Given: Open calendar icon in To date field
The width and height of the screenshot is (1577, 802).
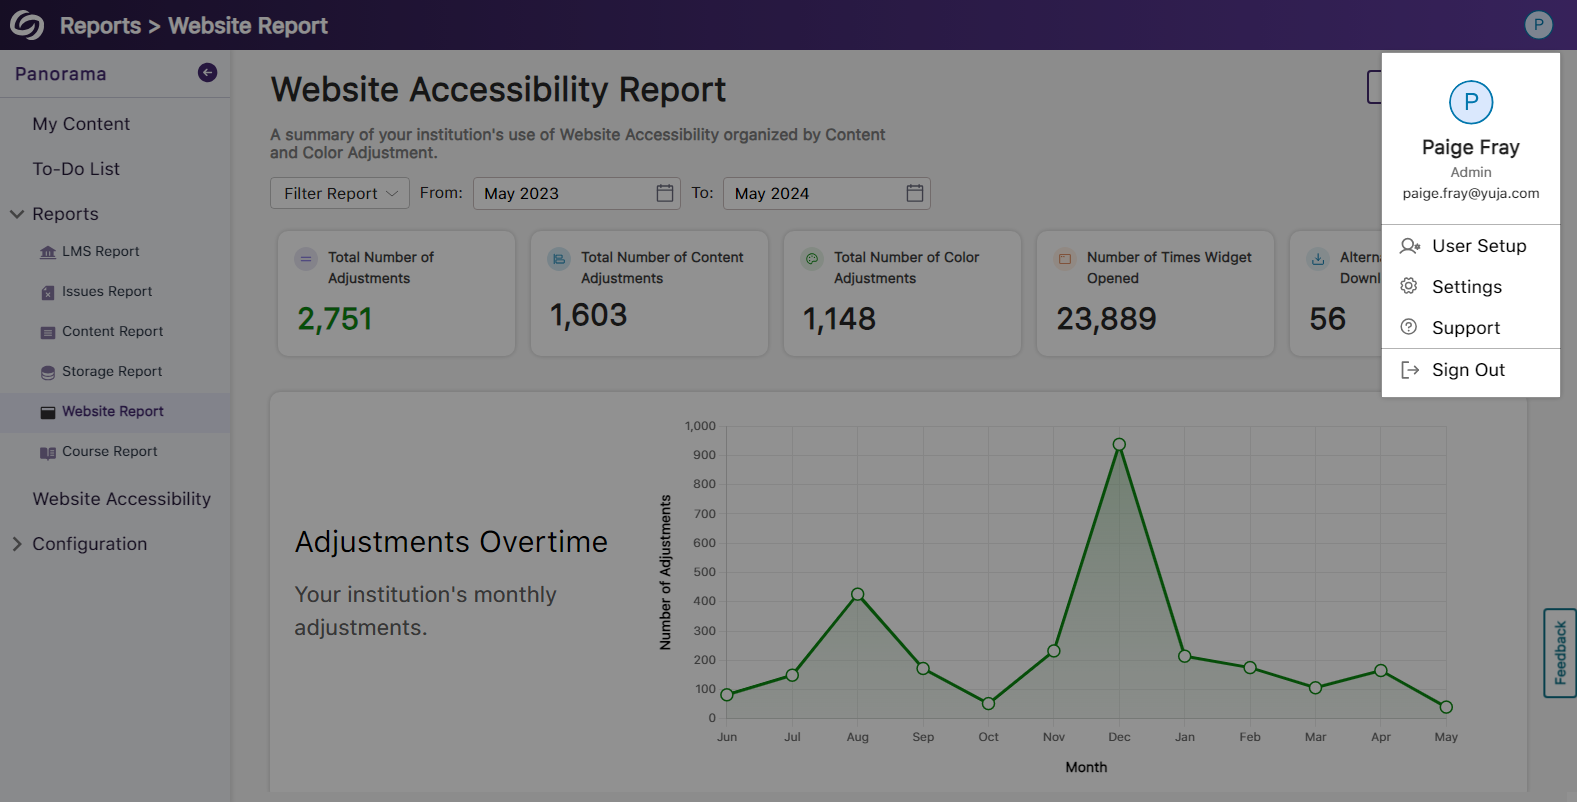Looking at the screenshot, I should coord(914,193).
